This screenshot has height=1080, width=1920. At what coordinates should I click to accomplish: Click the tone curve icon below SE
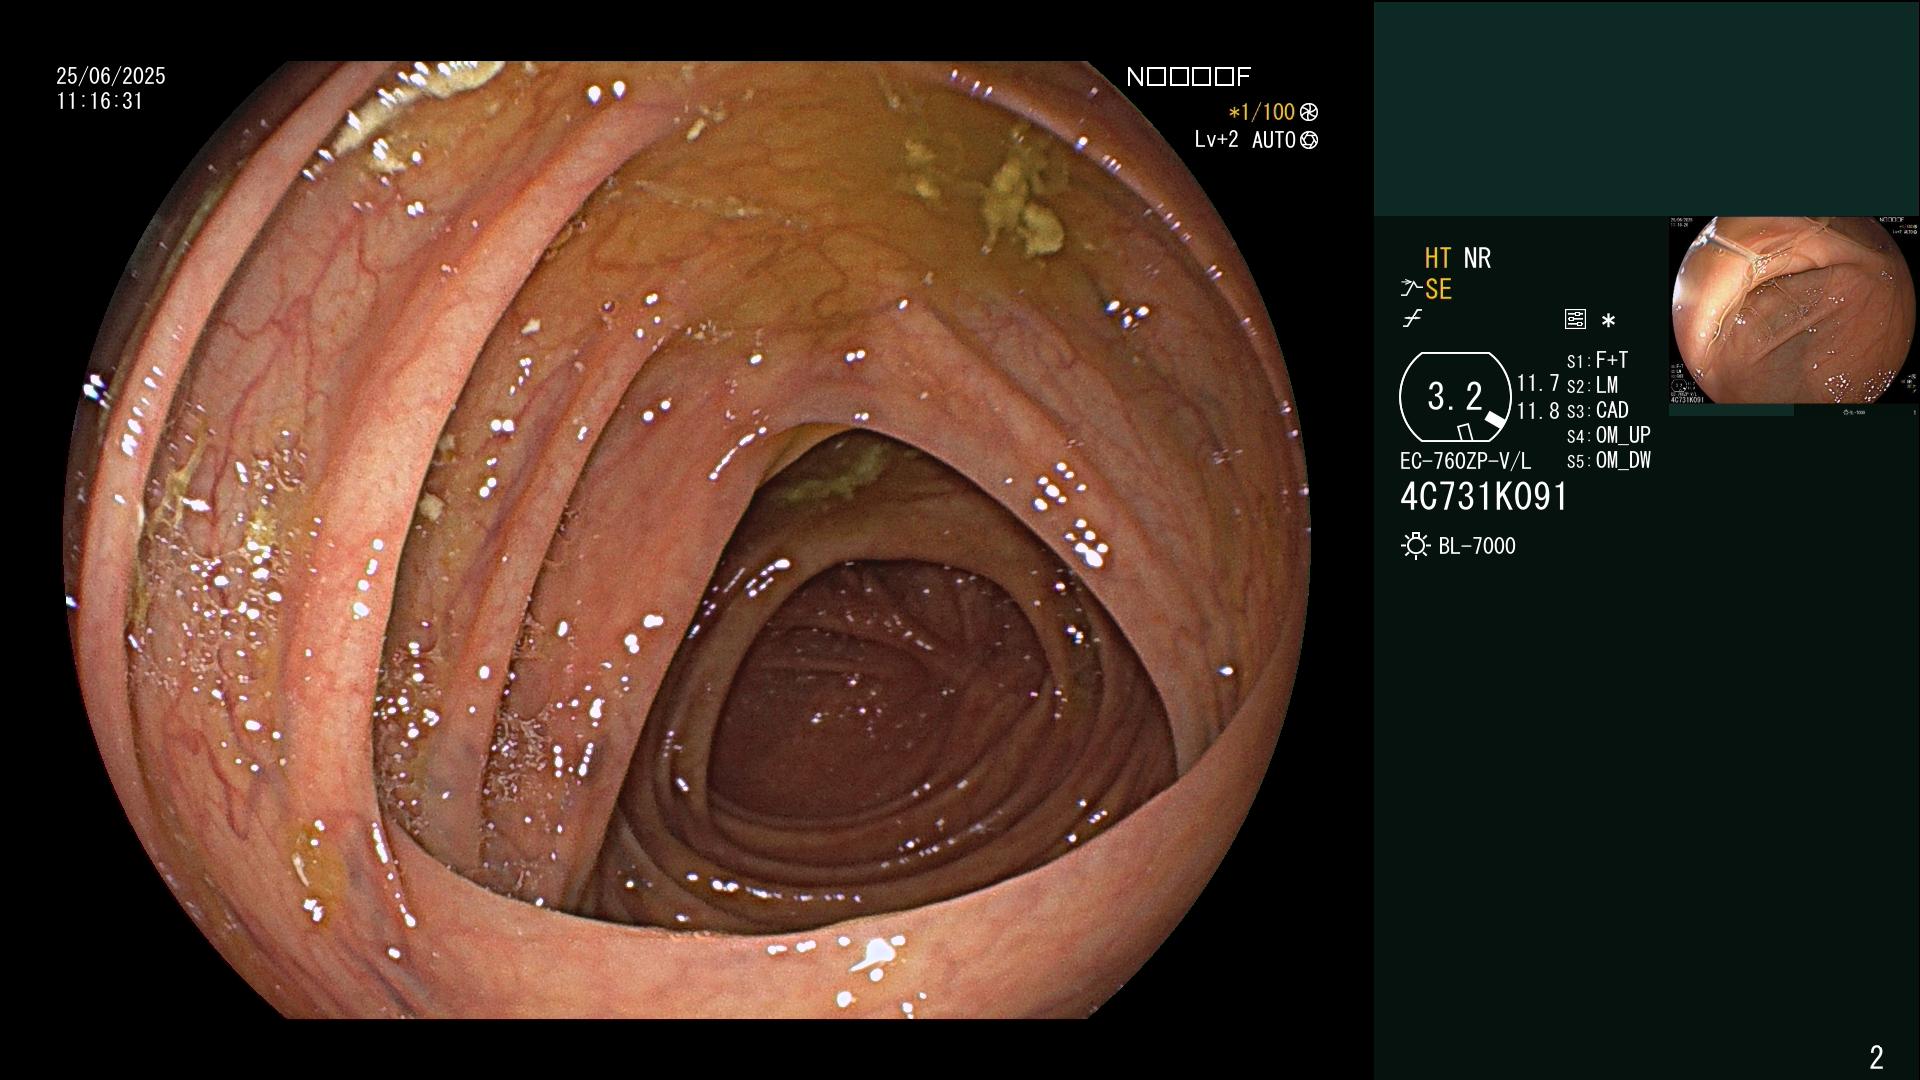(1412, 319)
